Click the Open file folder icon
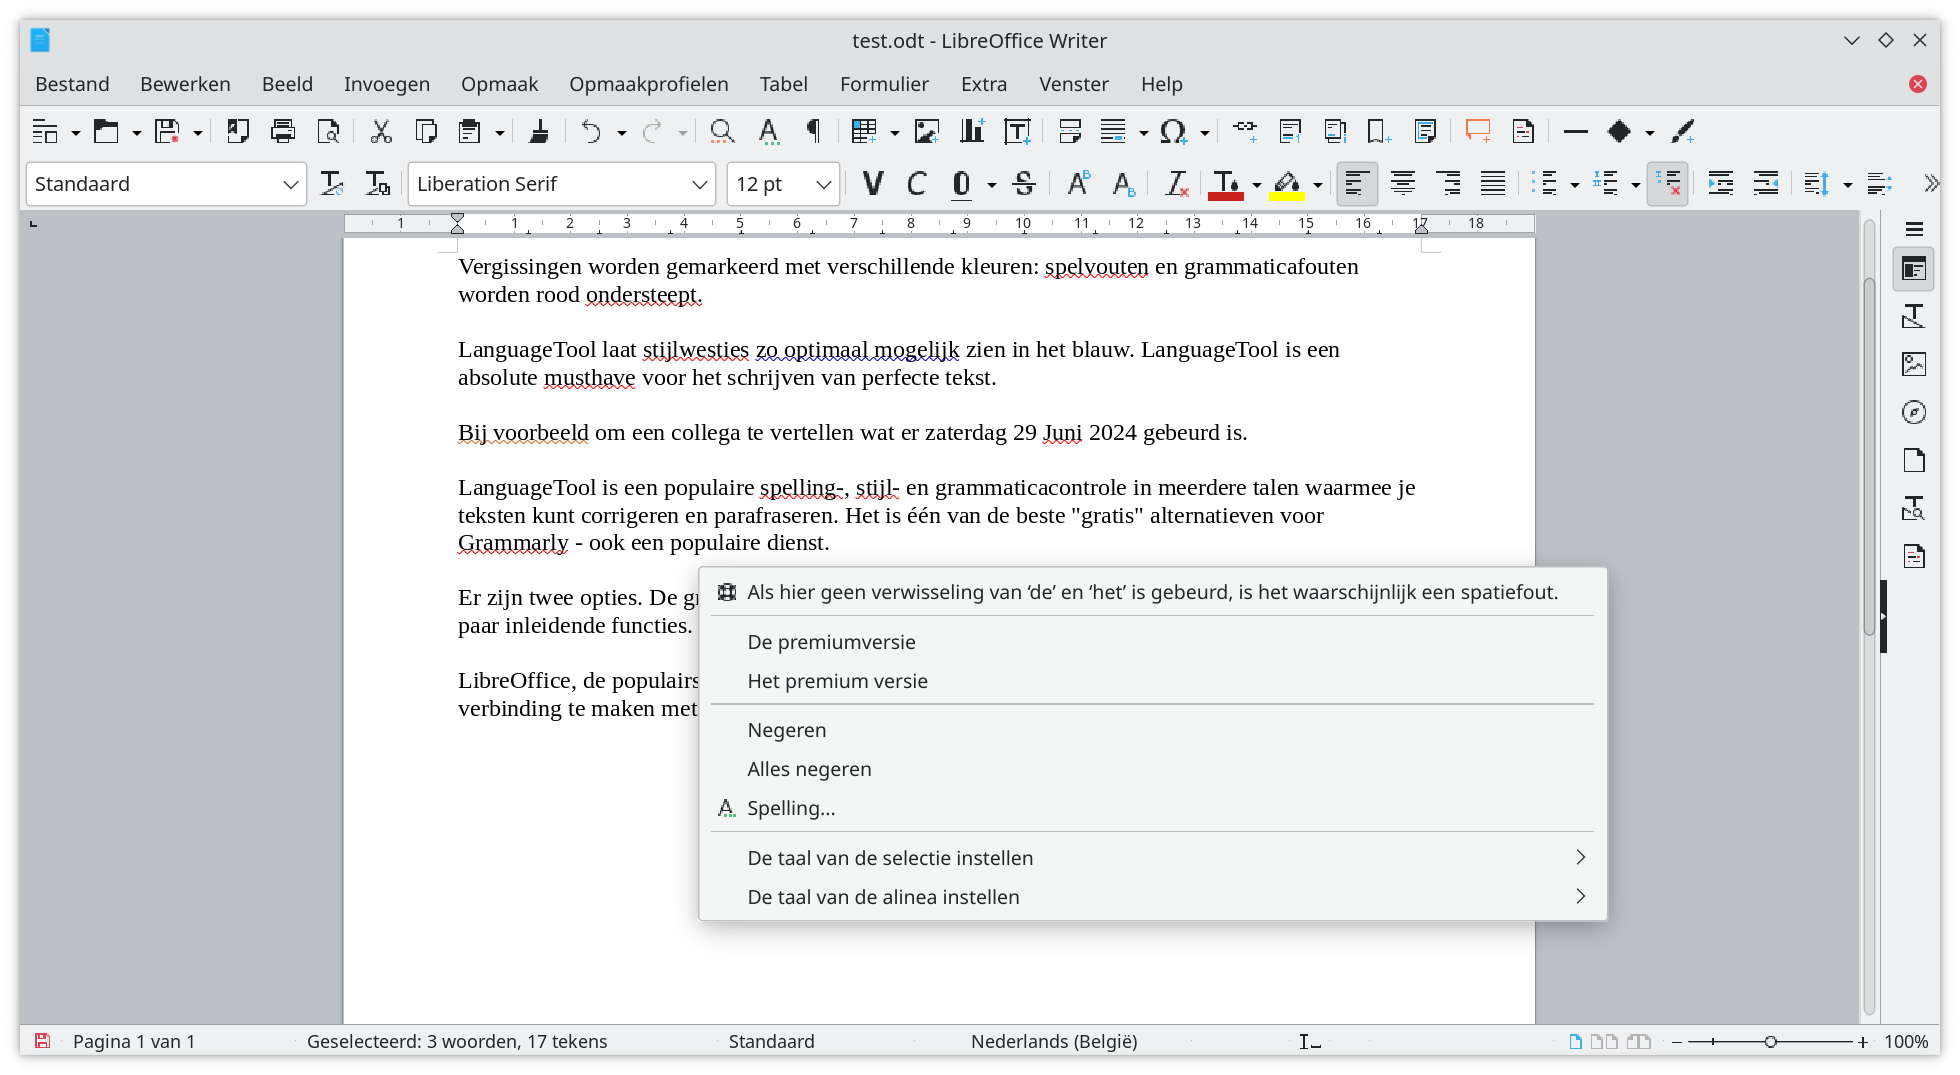1960x1075 pixels. [105, 131]
